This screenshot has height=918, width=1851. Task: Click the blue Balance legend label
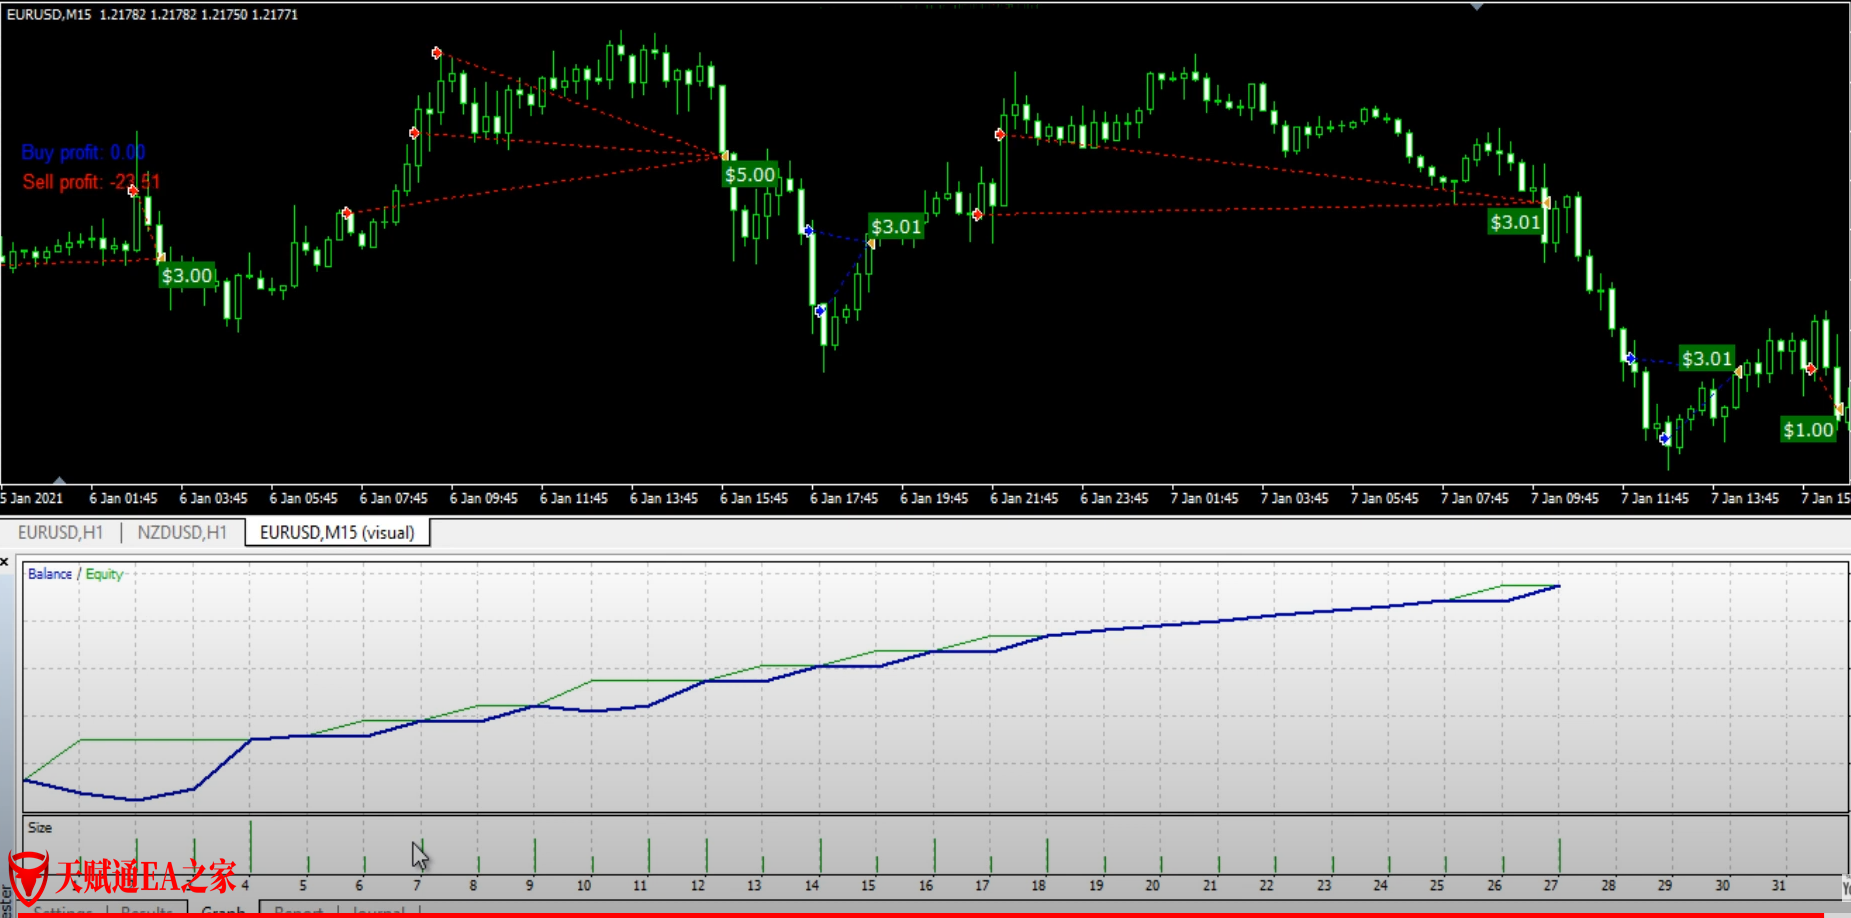click(x=50, y=574)
